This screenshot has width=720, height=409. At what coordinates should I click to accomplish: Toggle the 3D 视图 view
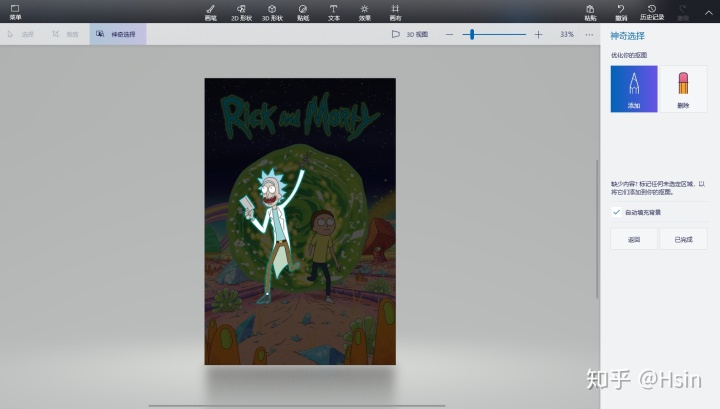[x=410, y=34]
